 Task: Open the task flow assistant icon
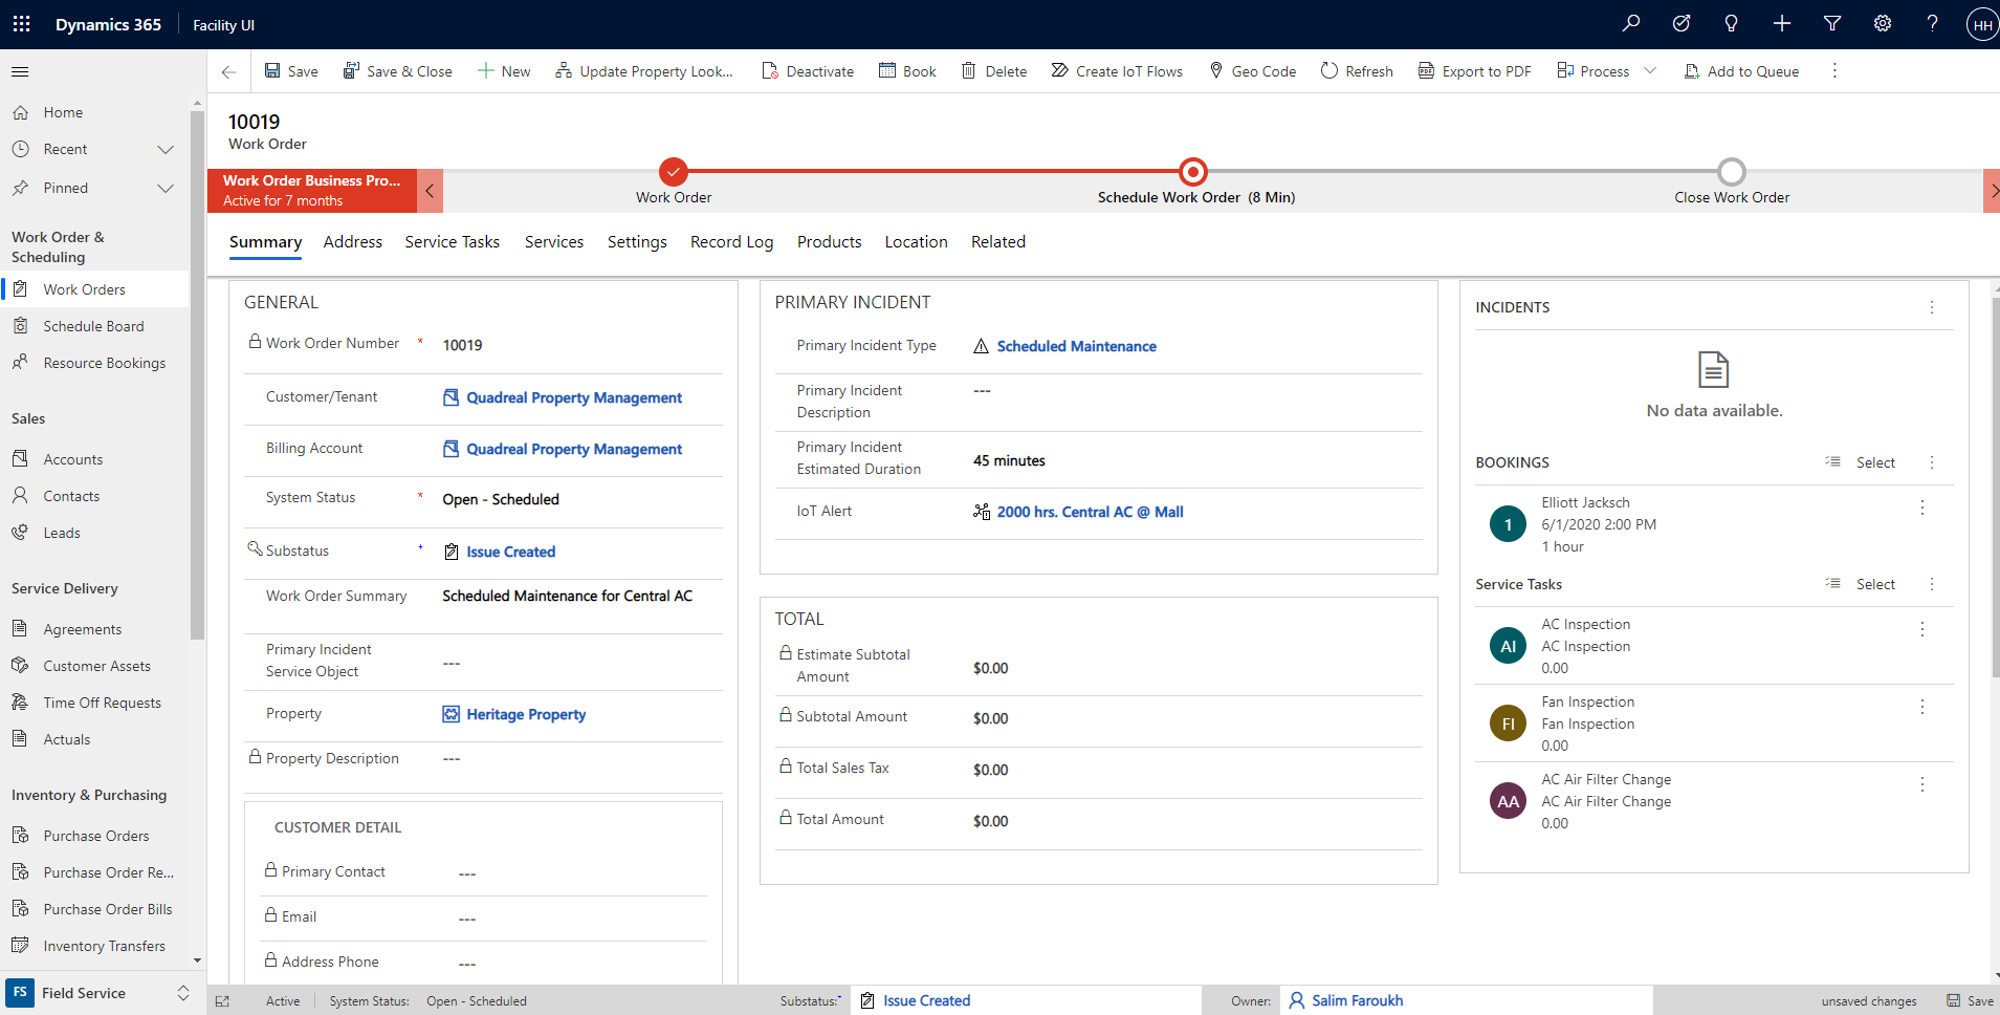coord(1681,23)
